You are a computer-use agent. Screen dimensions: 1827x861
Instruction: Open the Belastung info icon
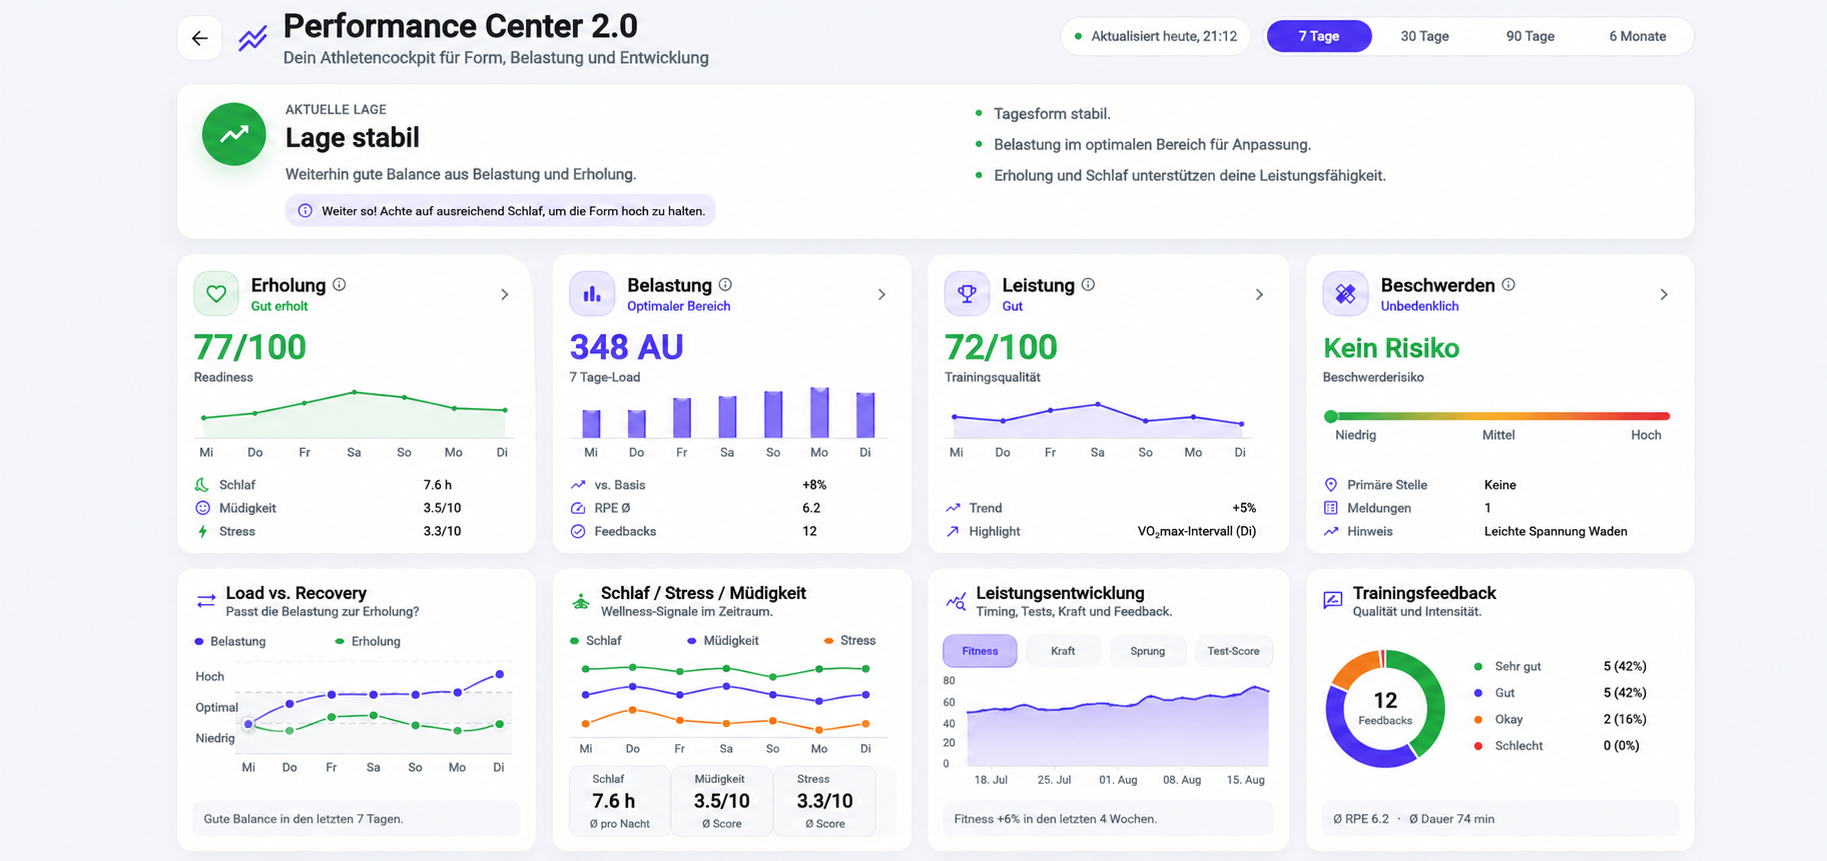726,285
